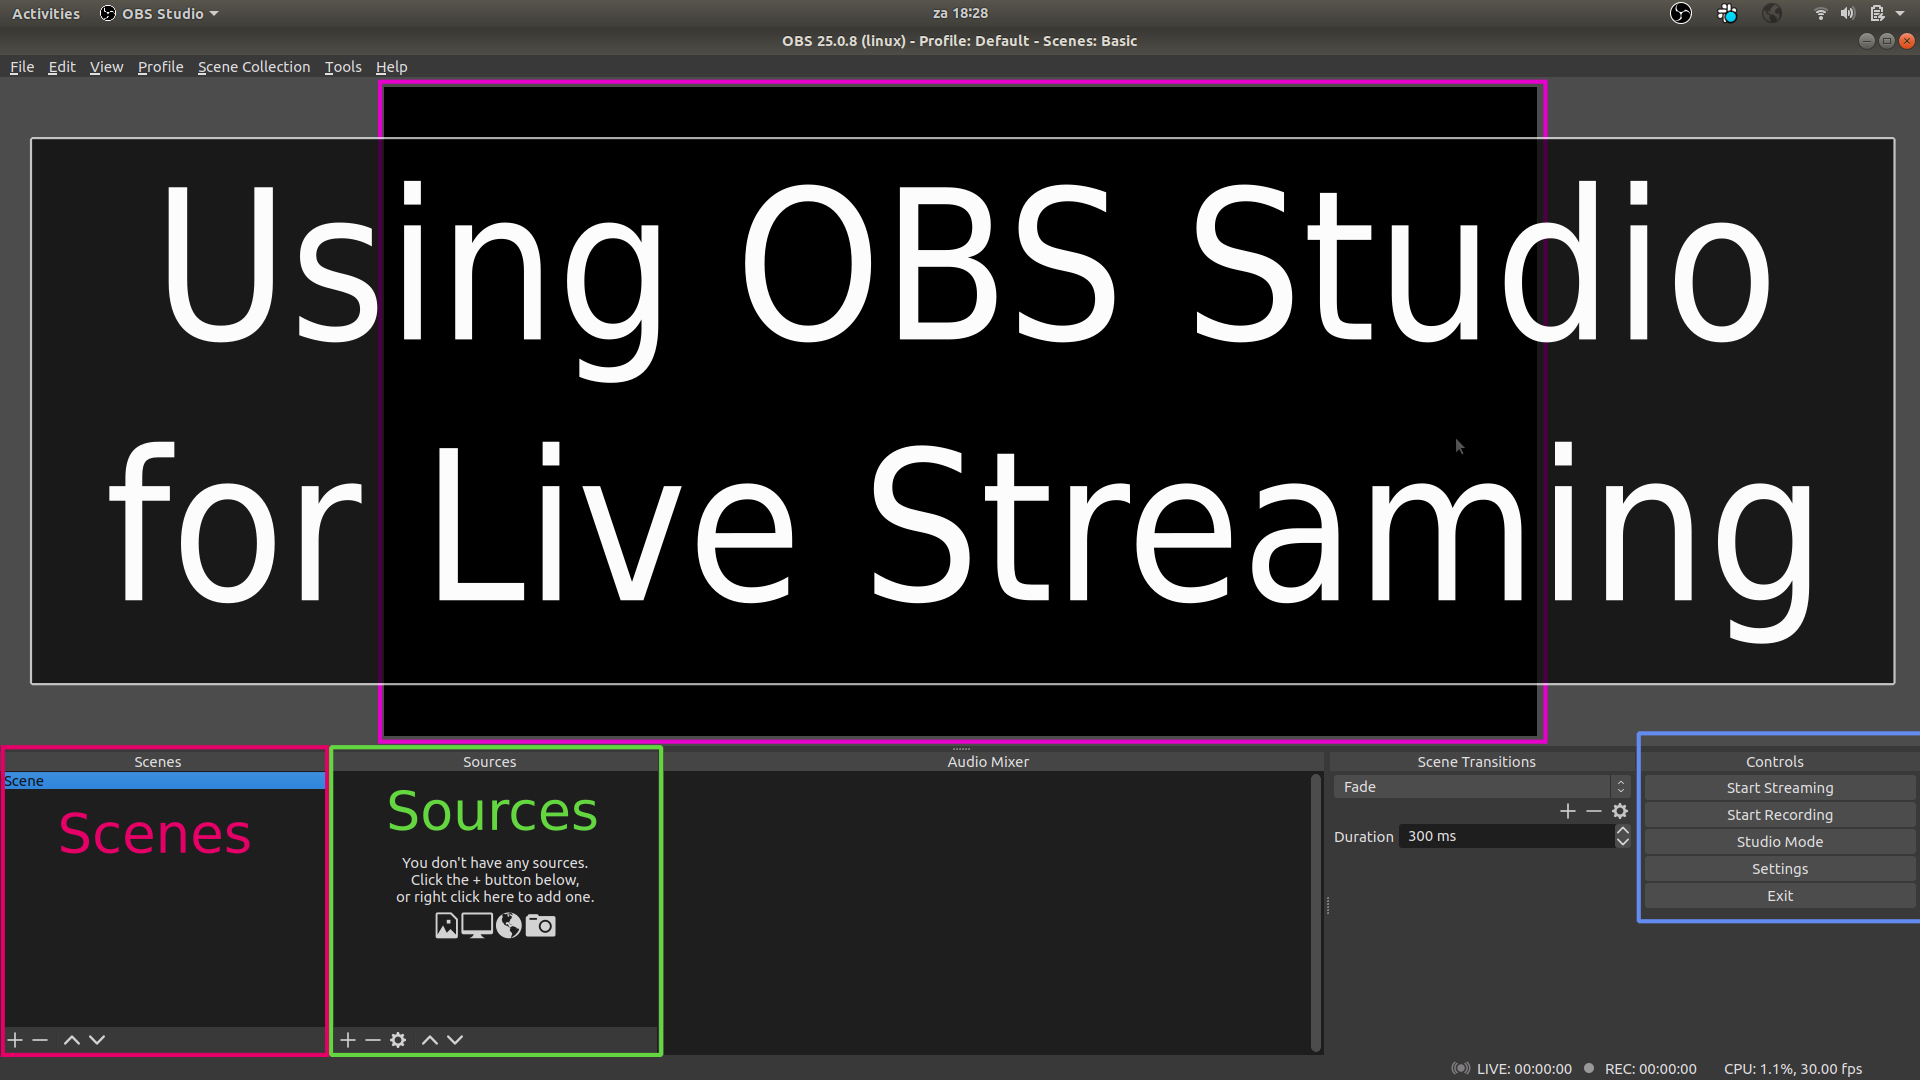
Task: Remove the selected scene with minus icon
Action: (40, 1040)
